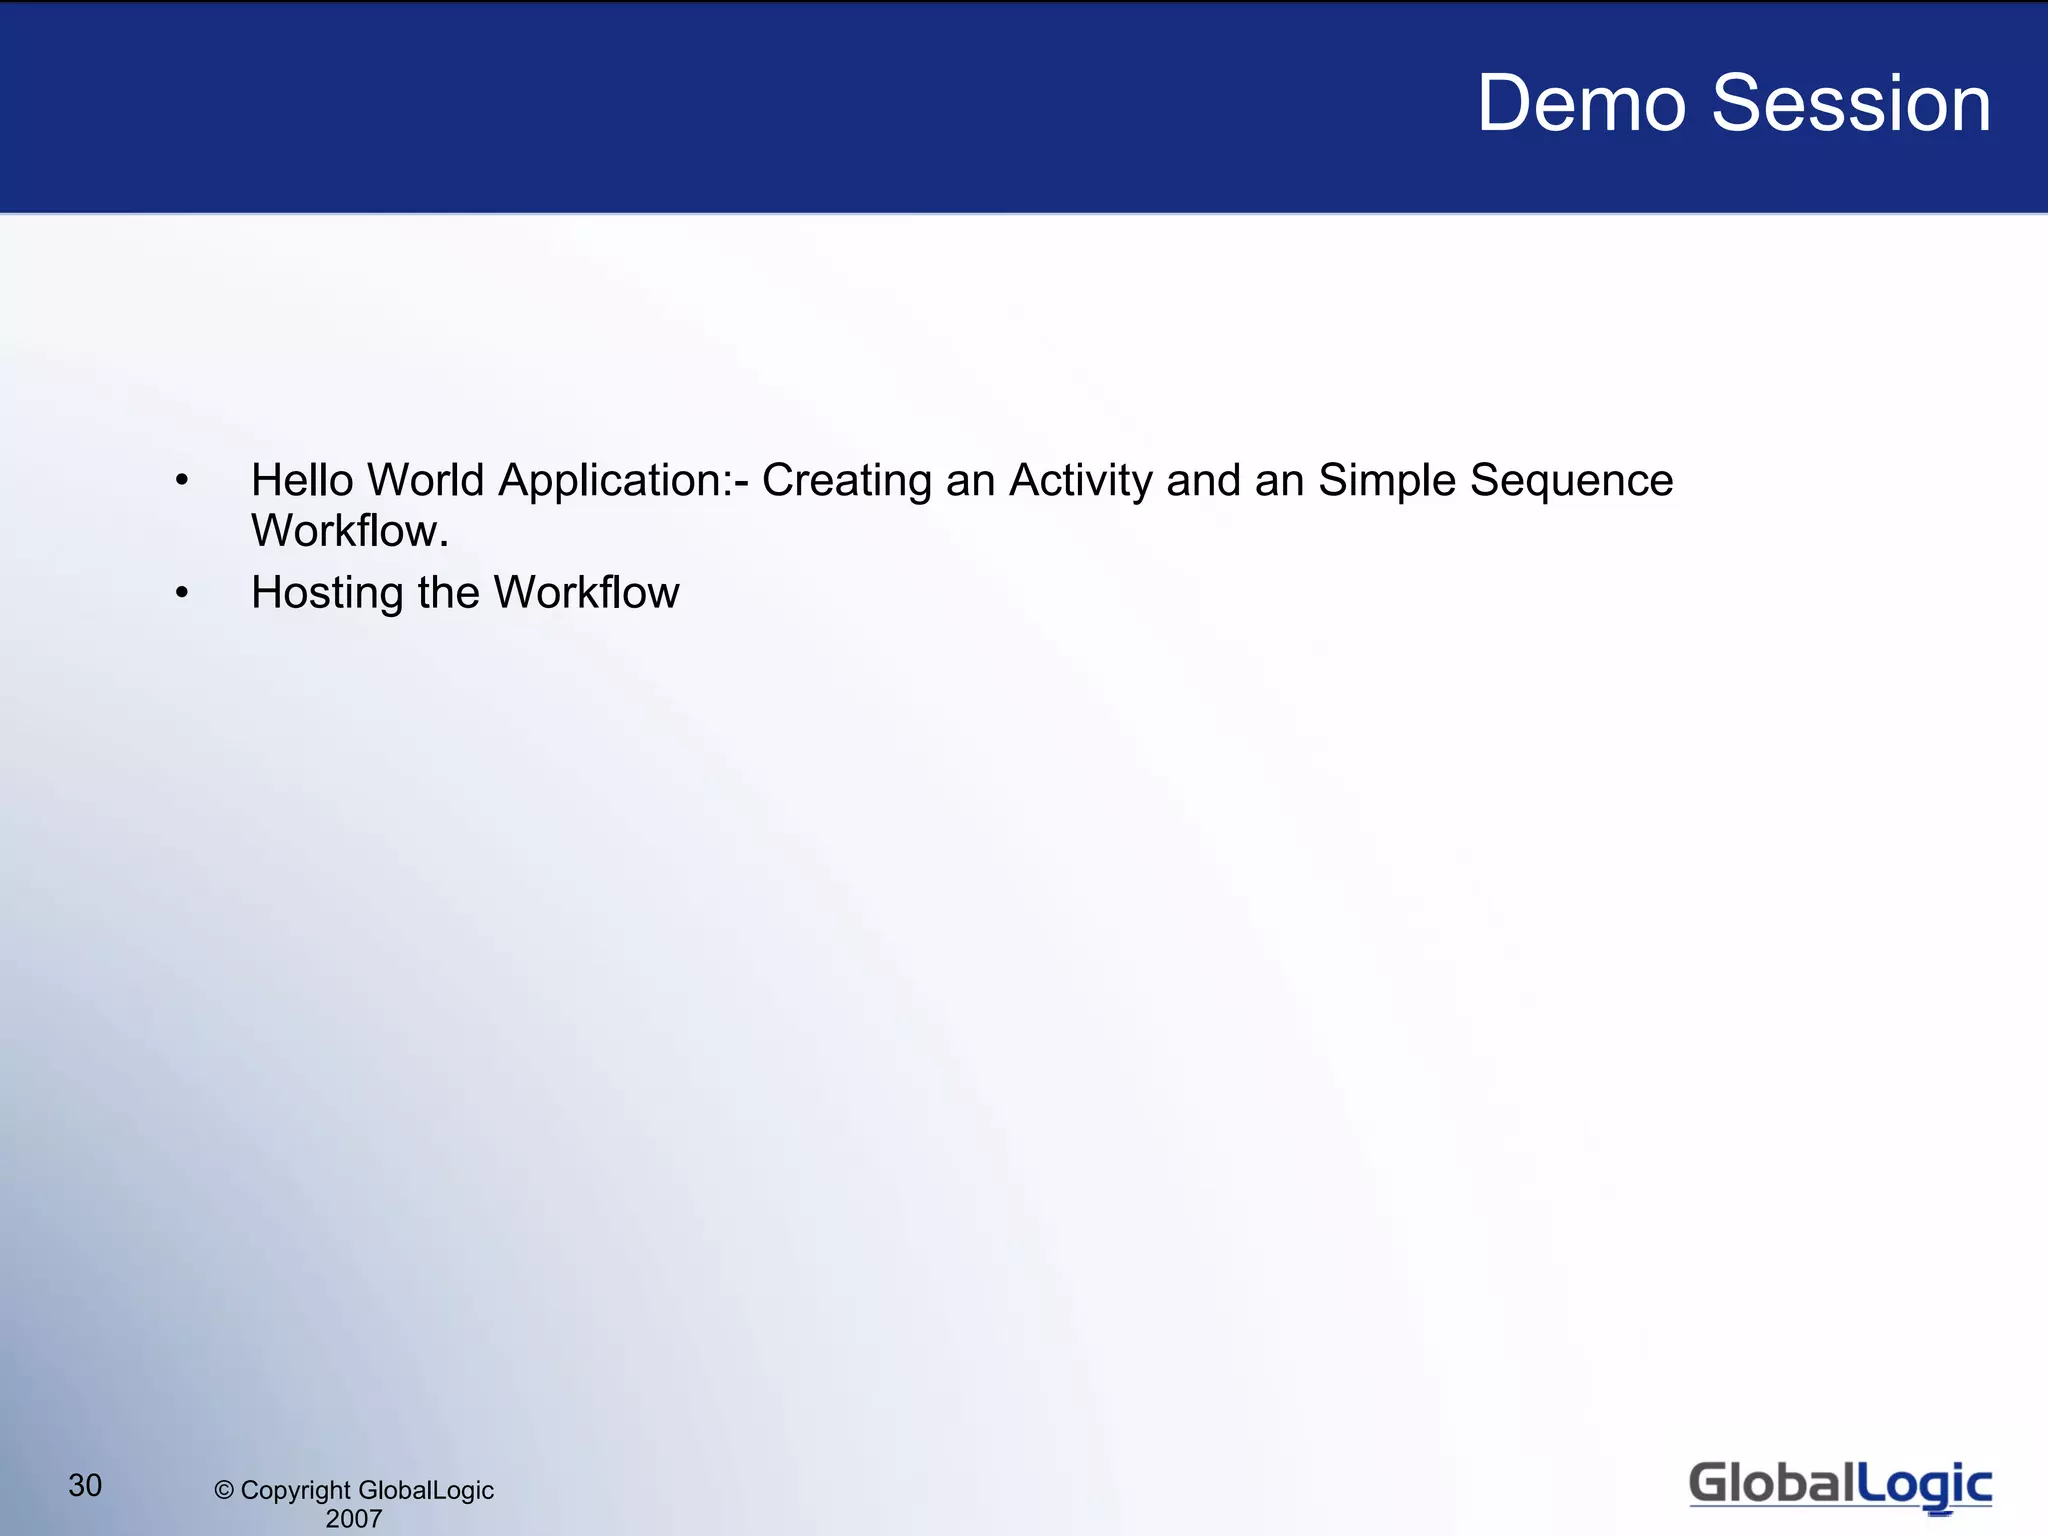Viewport: 2048px width, 1536px height.
Task: Click the slide number 30
Action: 85,1486
